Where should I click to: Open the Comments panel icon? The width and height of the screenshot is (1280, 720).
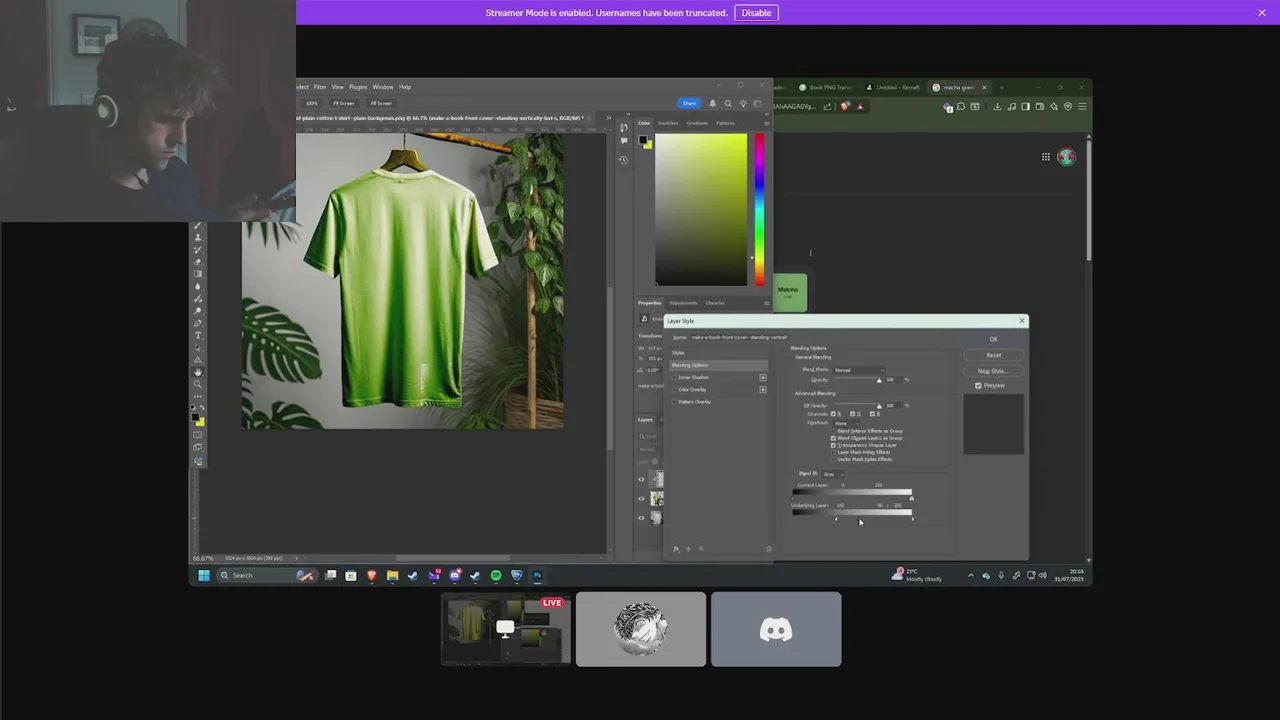(x=624, y=141)
